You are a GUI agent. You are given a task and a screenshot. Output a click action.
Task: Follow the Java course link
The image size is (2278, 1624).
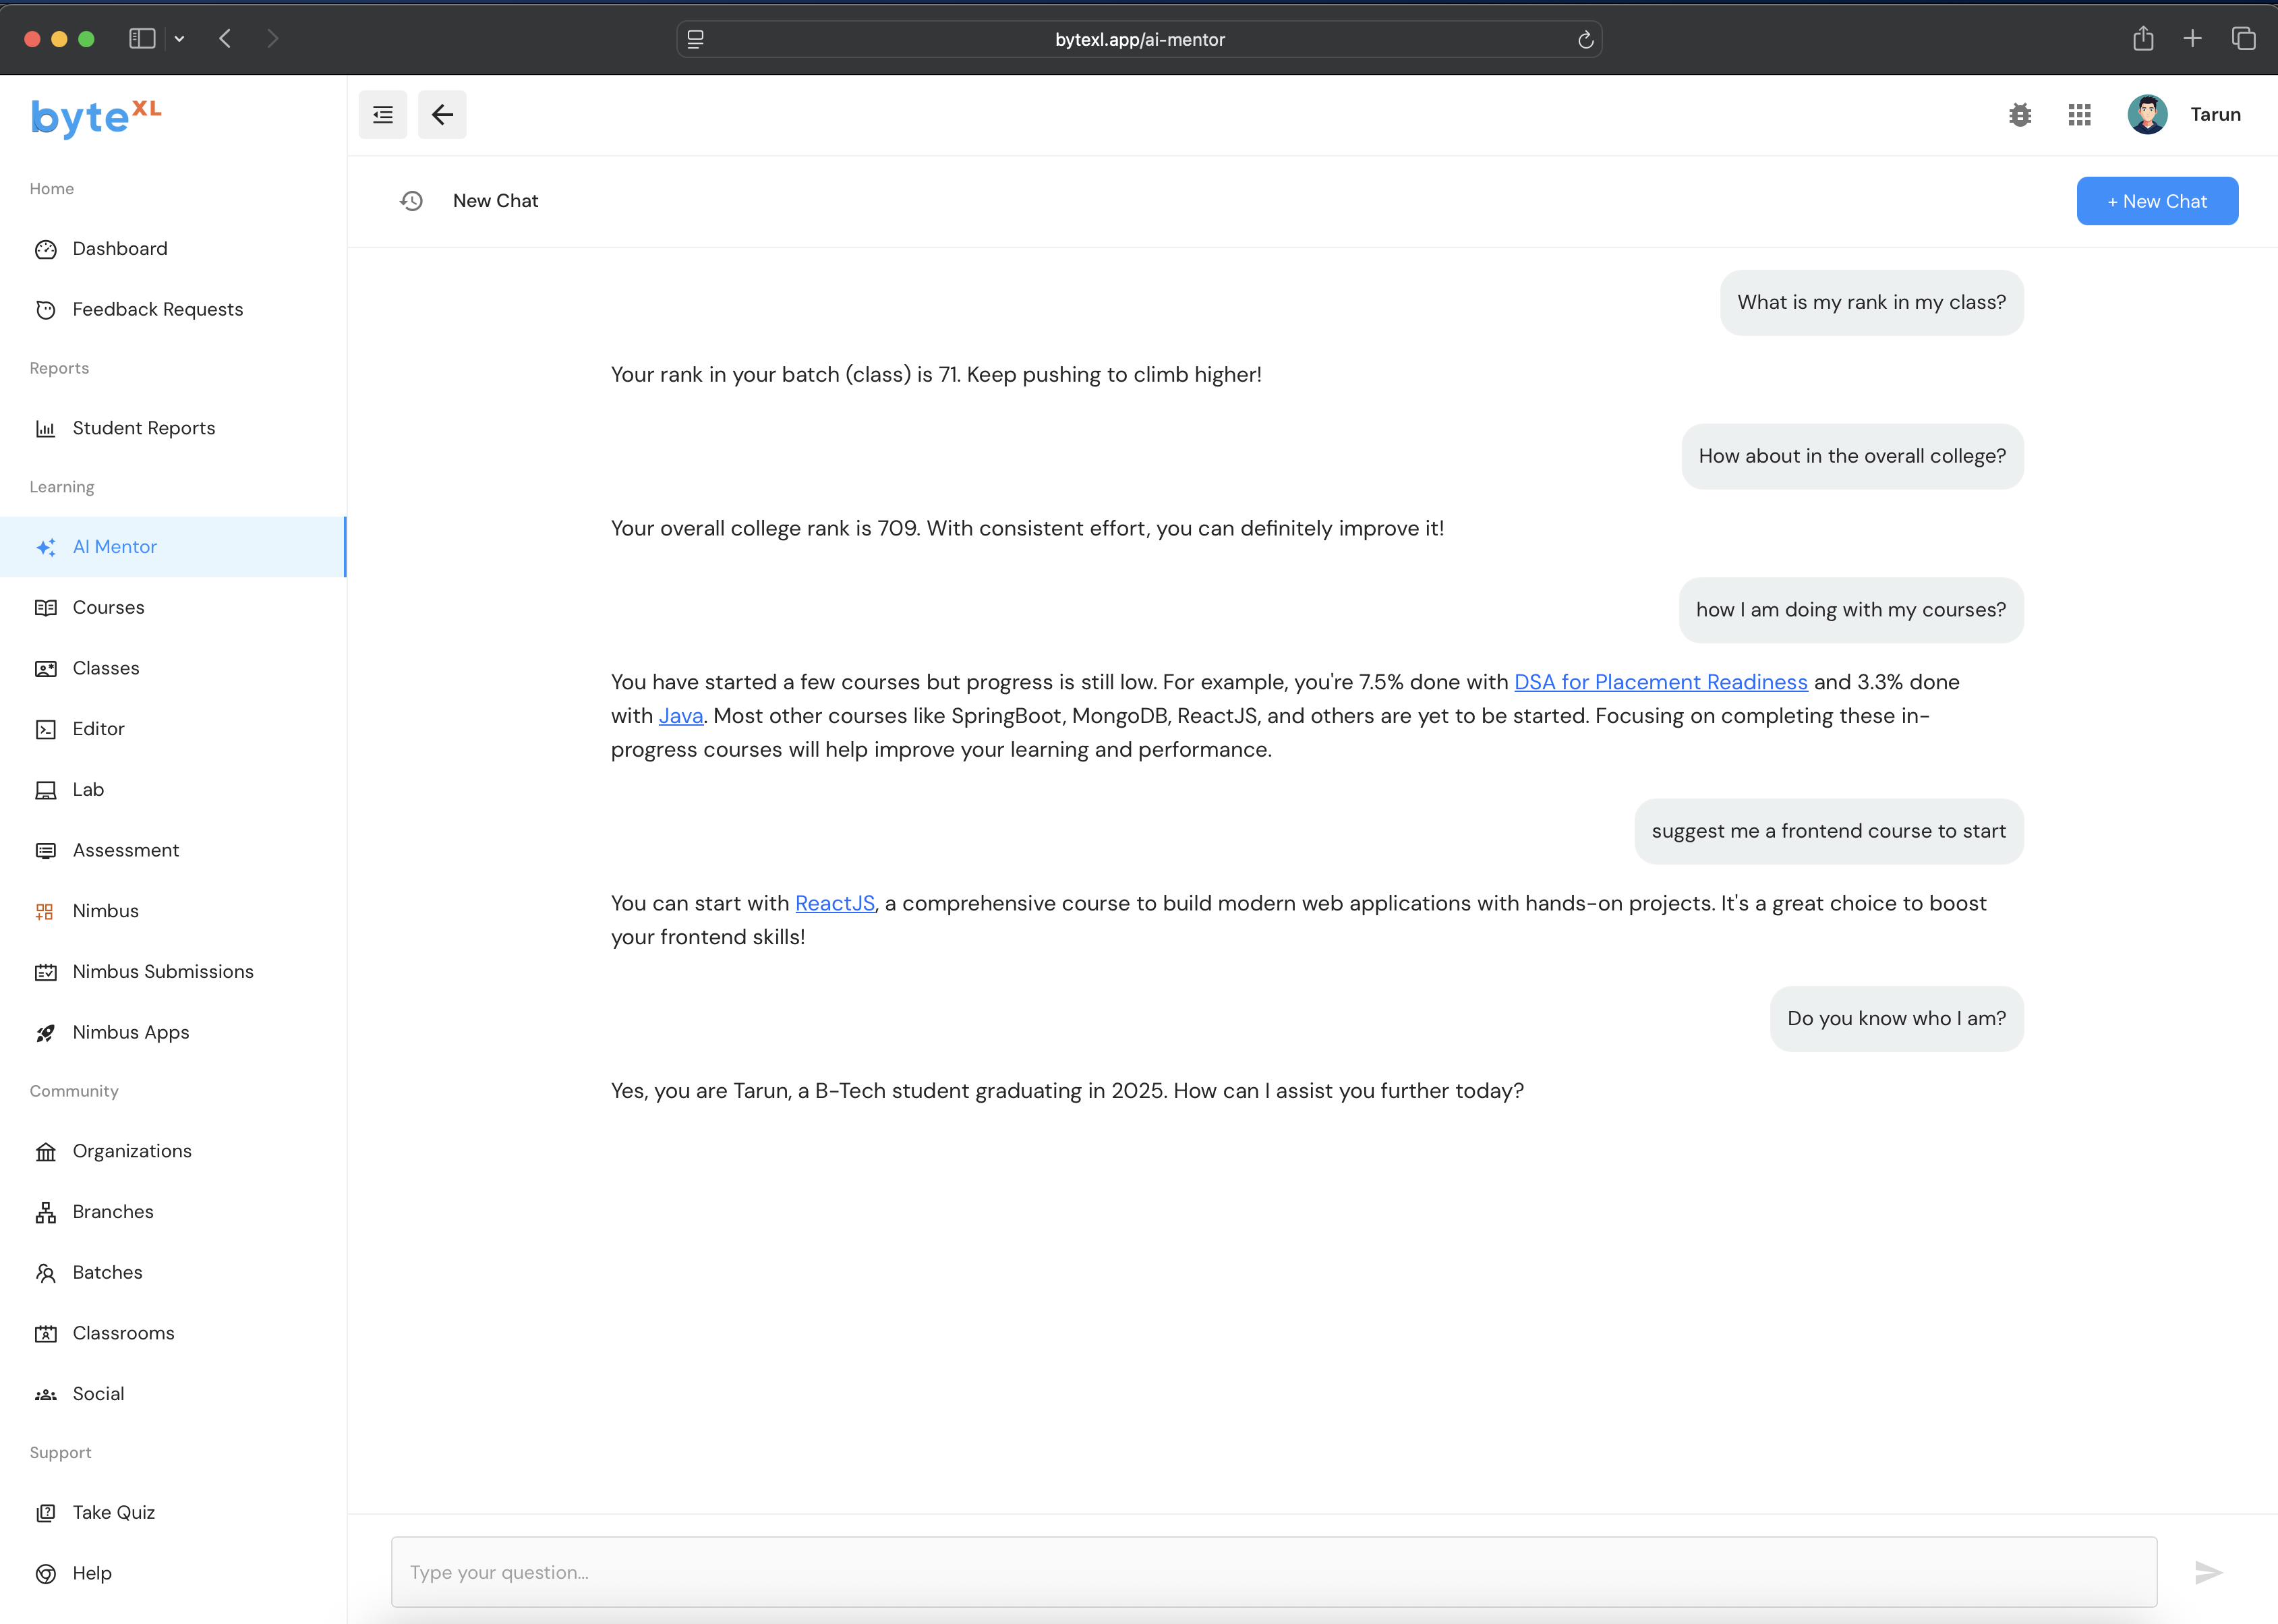coord(680,716)
